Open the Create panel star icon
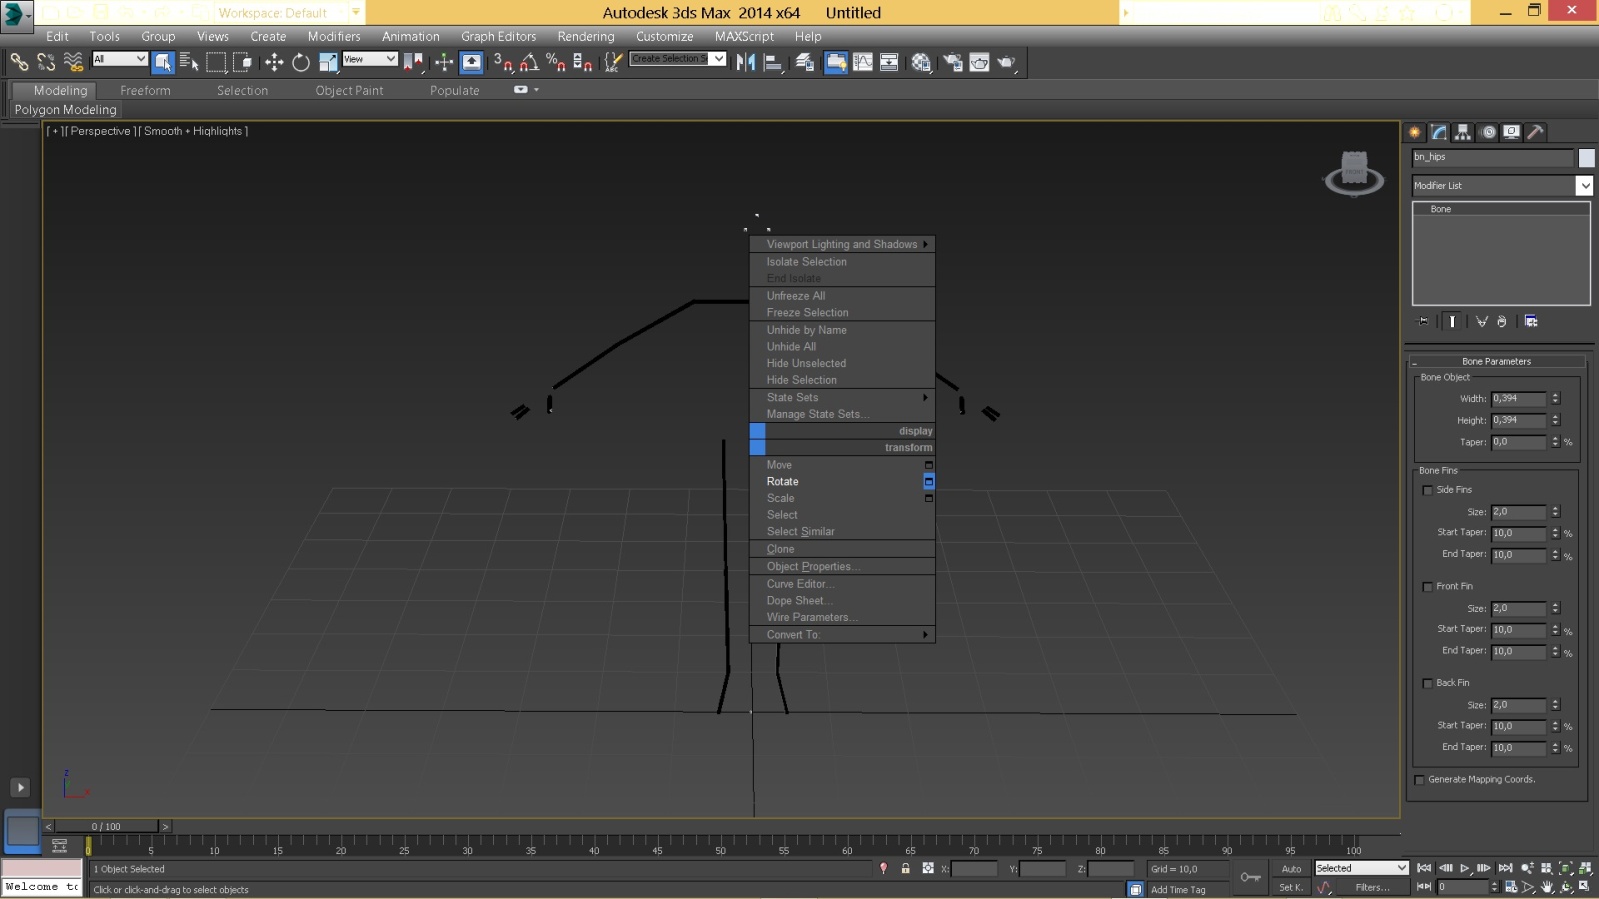The height and width of the screenshot is (899, 1599). coord(1415,132)
